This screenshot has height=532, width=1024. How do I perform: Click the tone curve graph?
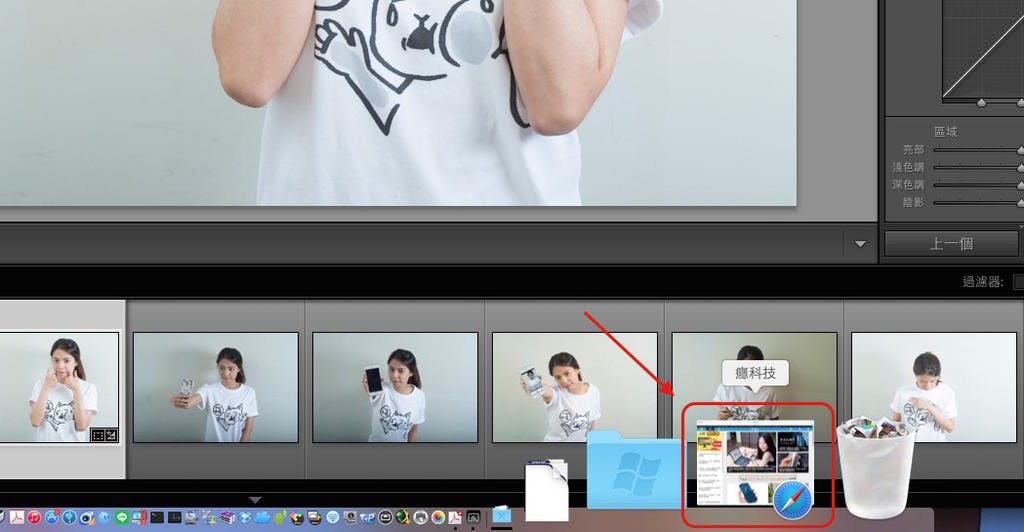[x=983, y=49]
